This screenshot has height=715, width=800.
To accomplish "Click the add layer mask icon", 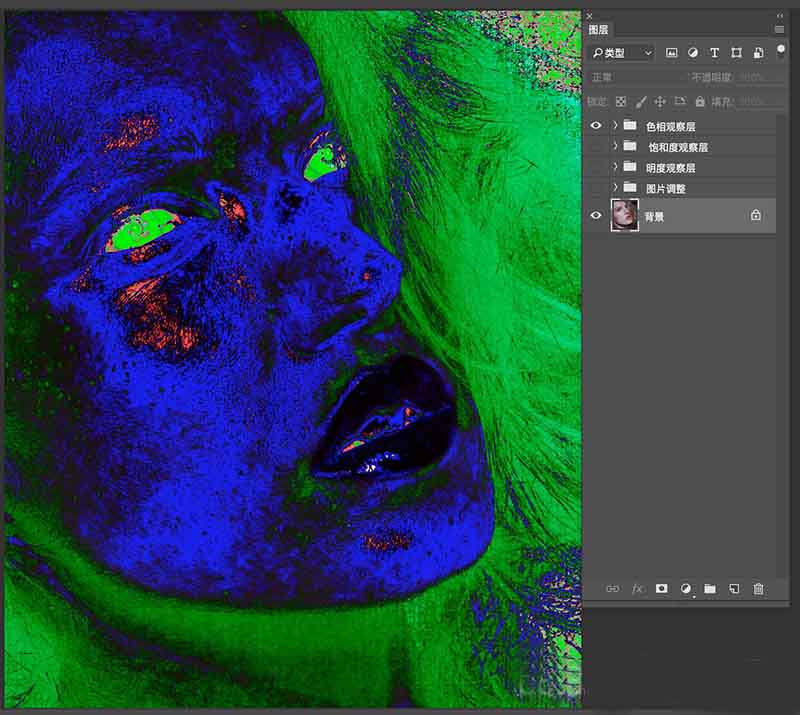I will (661, 589).
